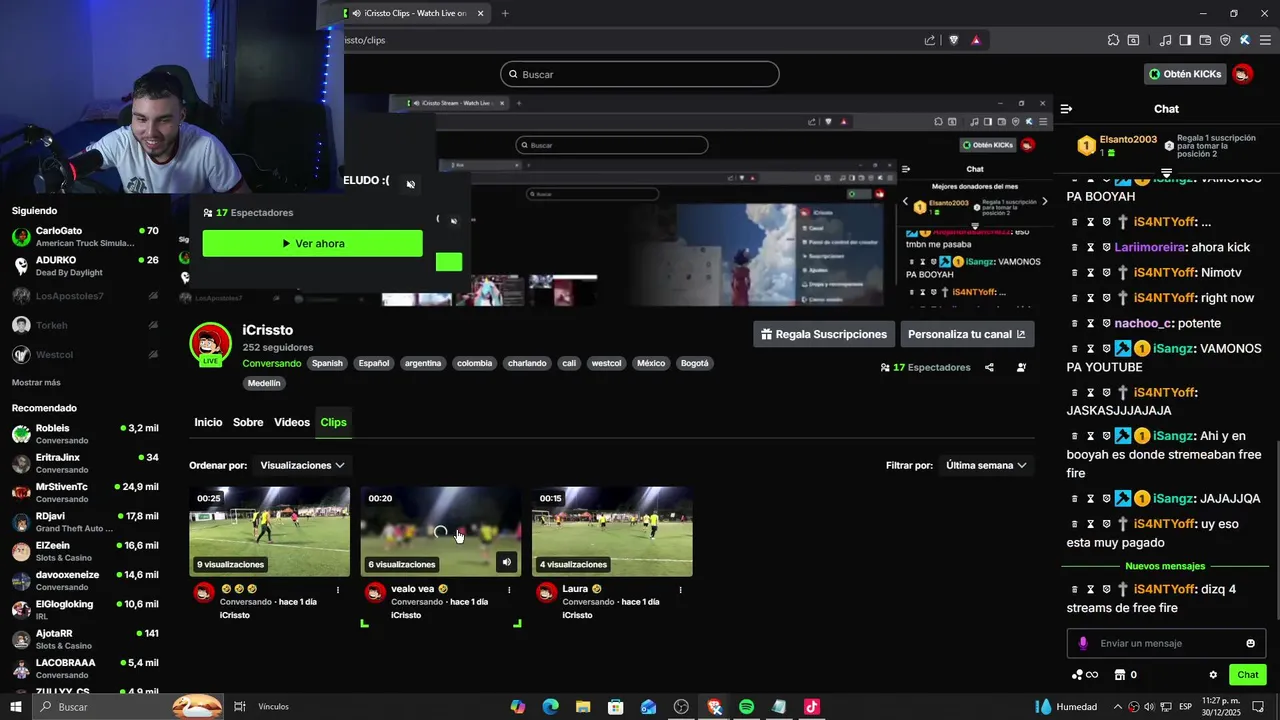Open the chat shop icon
The width and height of the screenshot is (1280, 720).
1120,675
